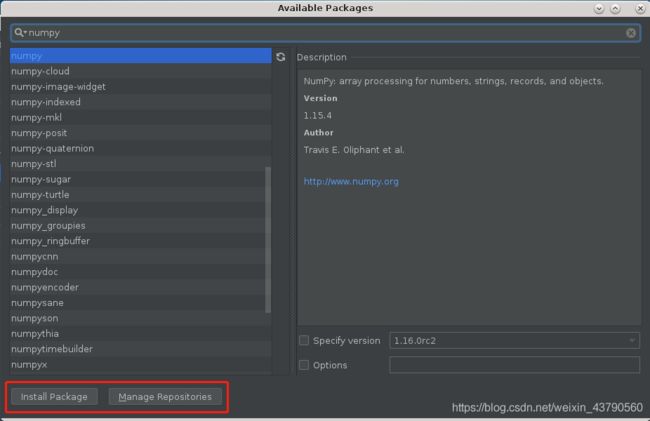This screenshot has height=421, width=650.
Task: Choose numpyson from the list
Action: click(141, 318)
